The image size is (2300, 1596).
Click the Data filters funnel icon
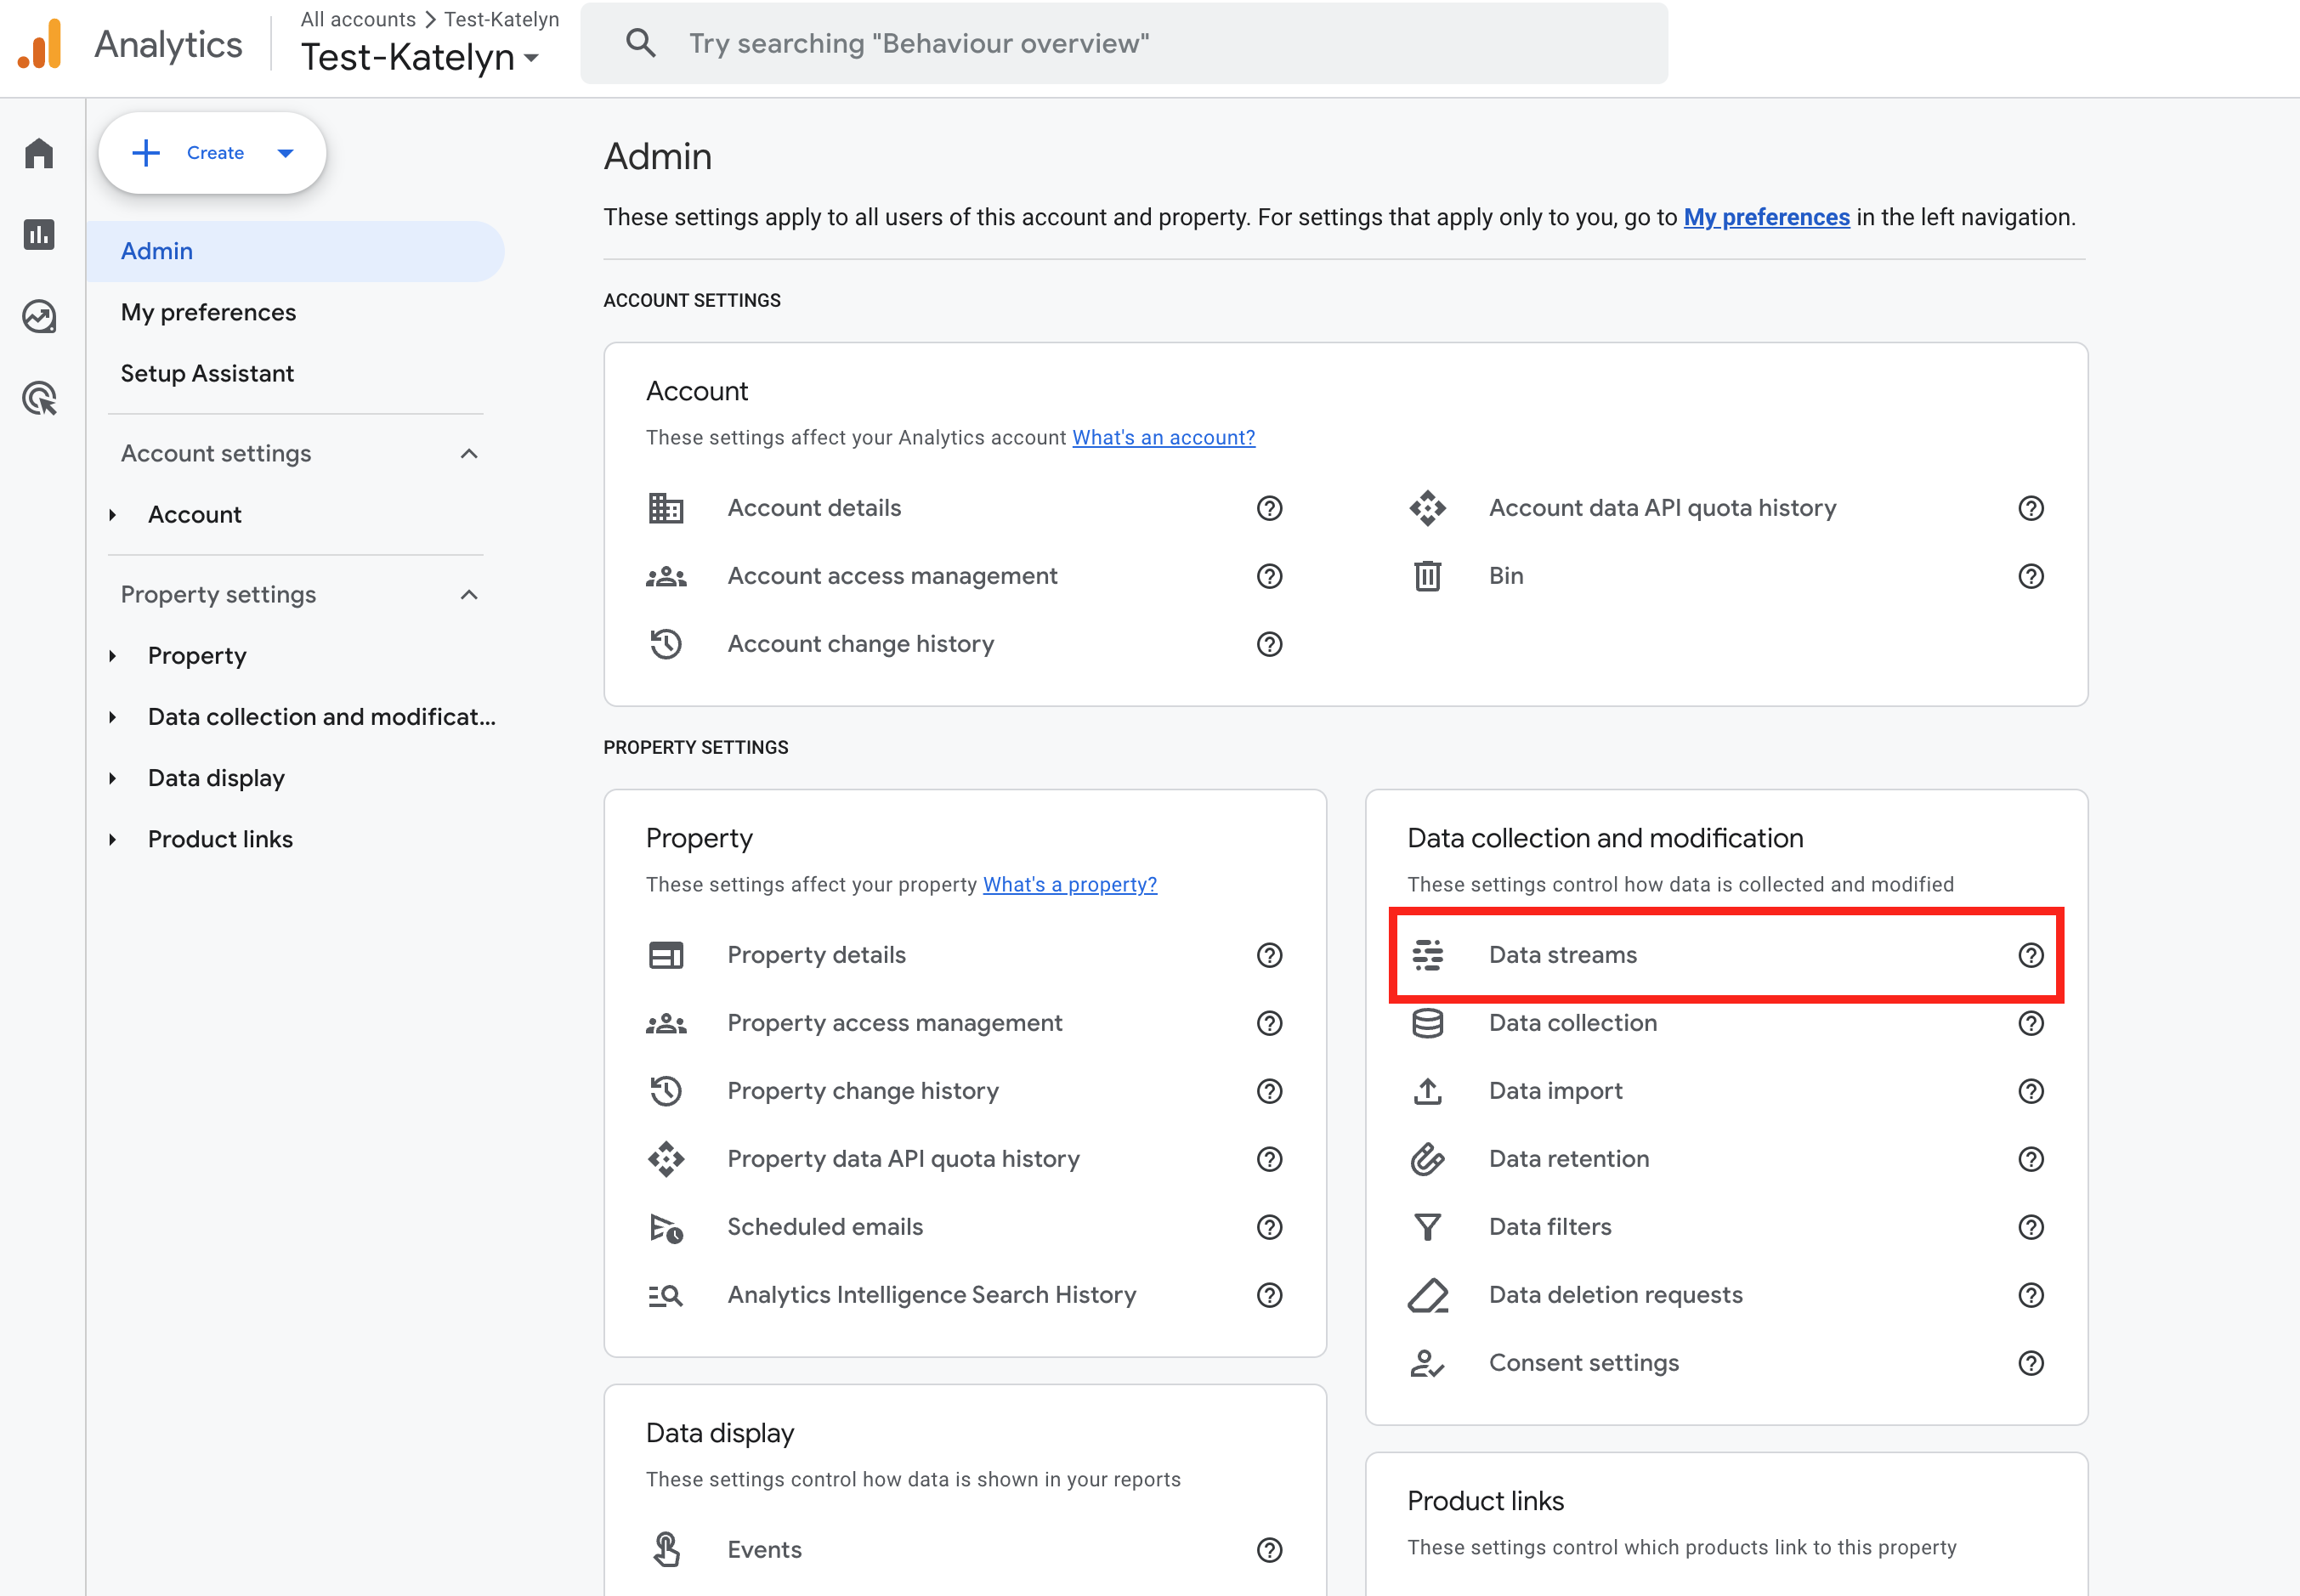(x=1427, y=1227)
